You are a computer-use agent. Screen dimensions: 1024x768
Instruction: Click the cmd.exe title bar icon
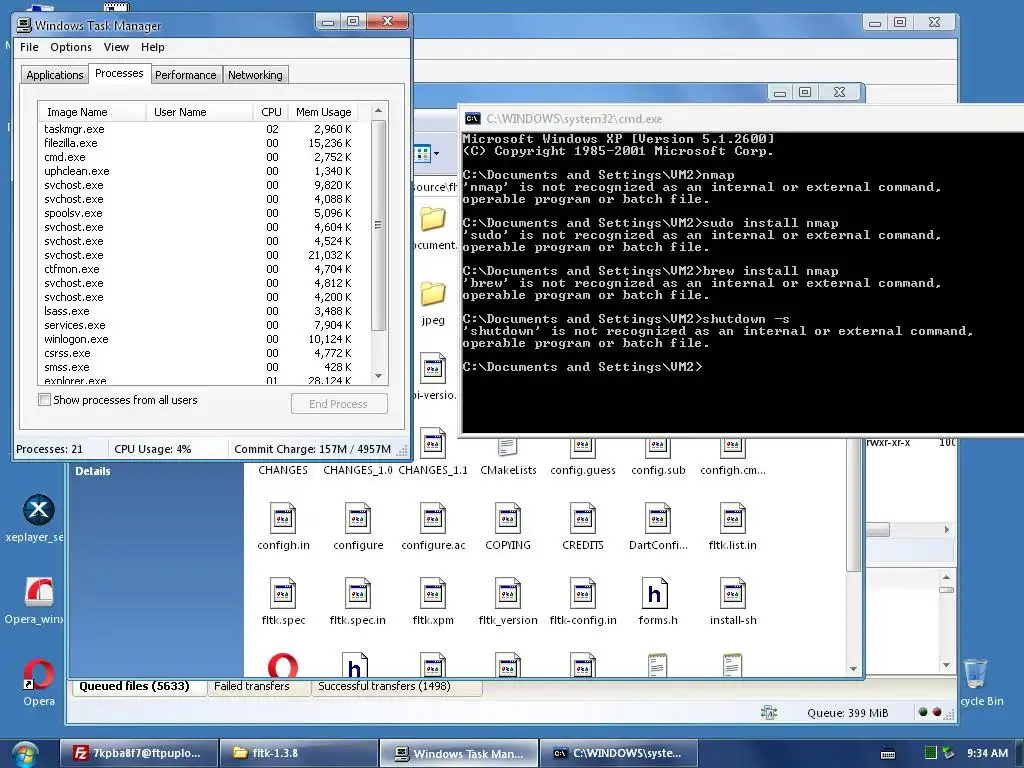click(x=472, y=119)
